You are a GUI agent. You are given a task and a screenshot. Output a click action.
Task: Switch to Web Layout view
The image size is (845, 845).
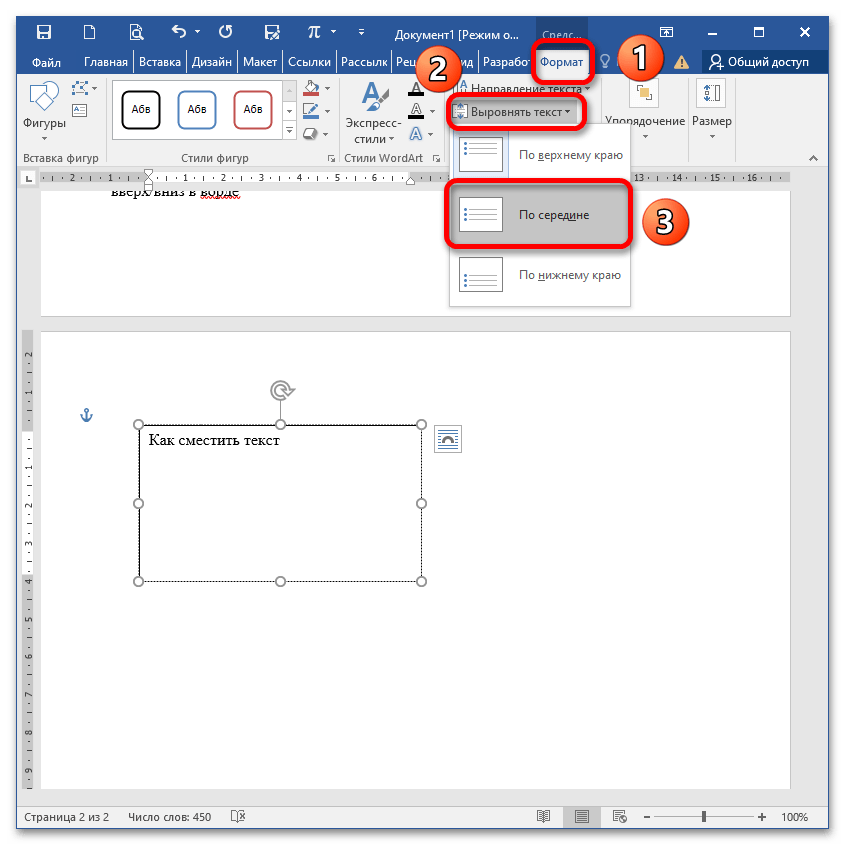click(x=619, y=817)
